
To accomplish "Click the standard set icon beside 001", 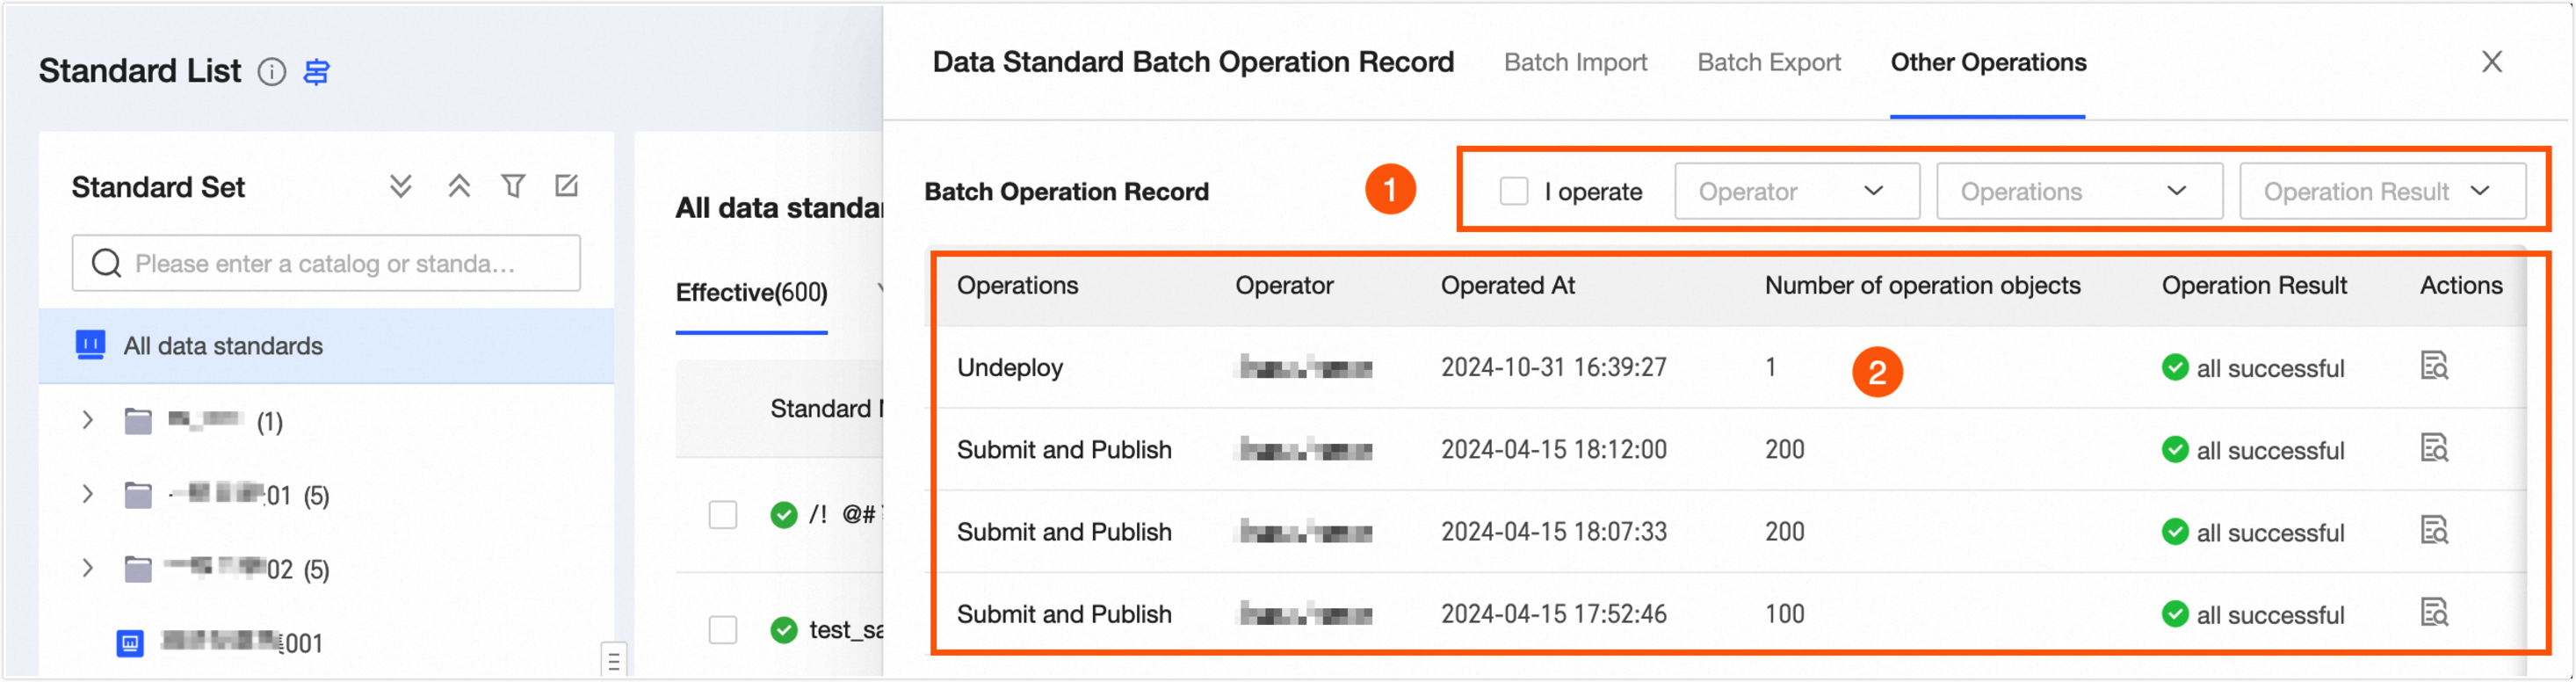I will tap(130, 643).
